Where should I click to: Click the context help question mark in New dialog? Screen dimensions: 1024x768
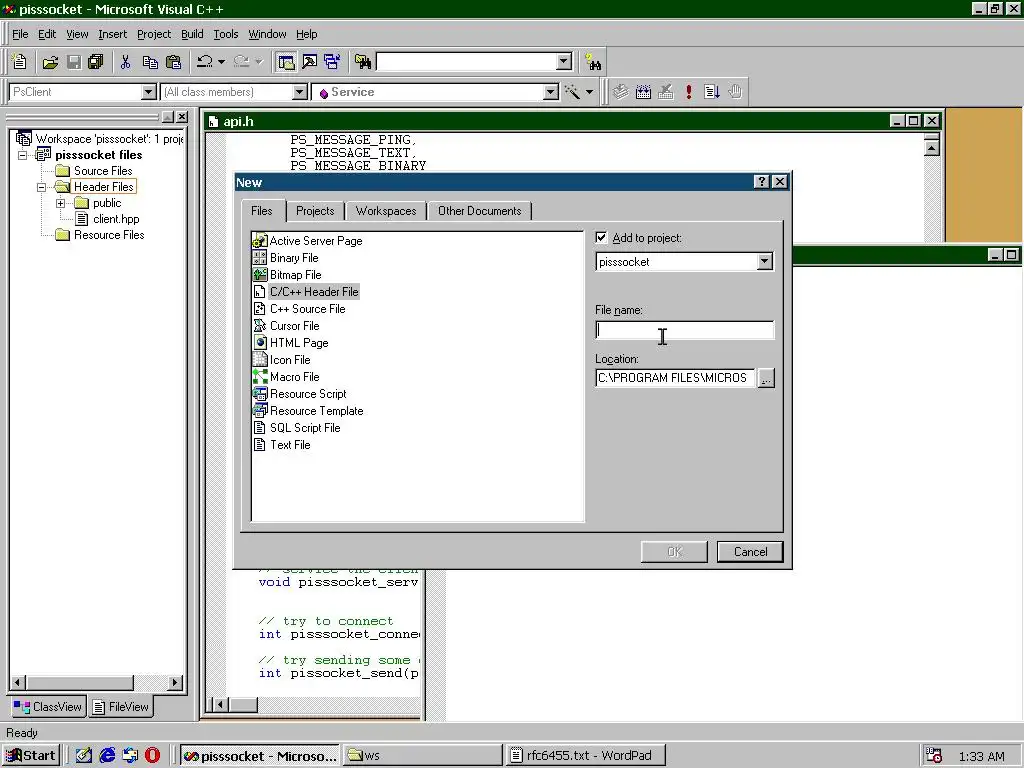click(761, 182)
